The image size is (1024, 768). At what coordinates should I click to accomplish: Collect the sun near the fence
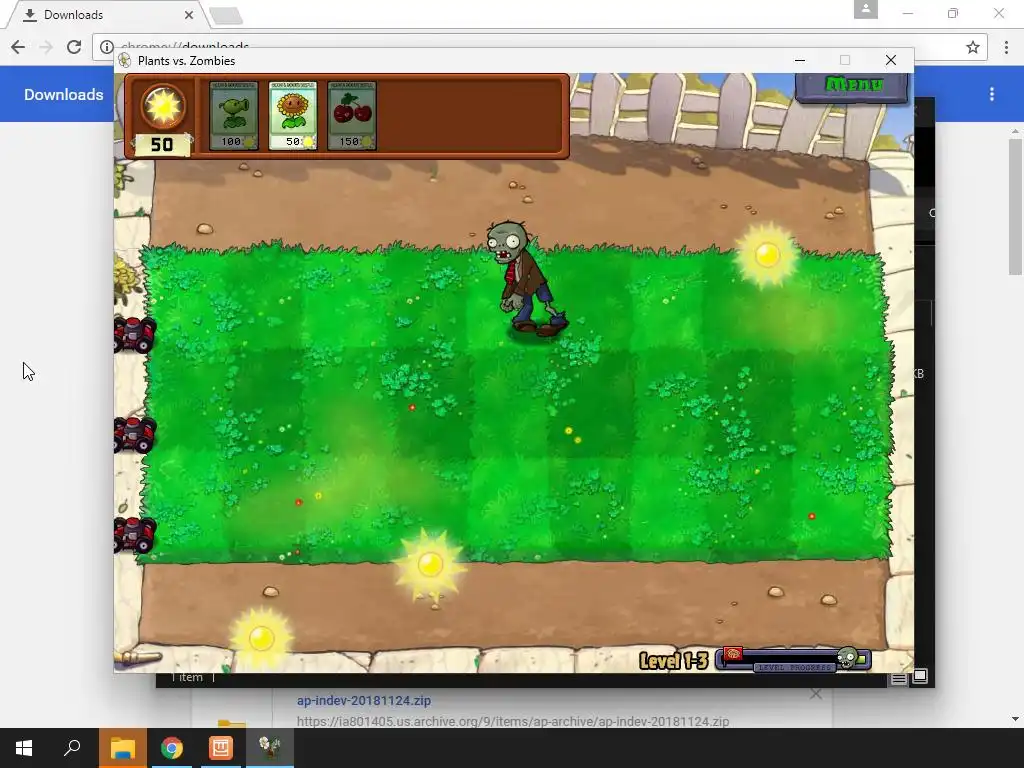(x=767, y=255)
